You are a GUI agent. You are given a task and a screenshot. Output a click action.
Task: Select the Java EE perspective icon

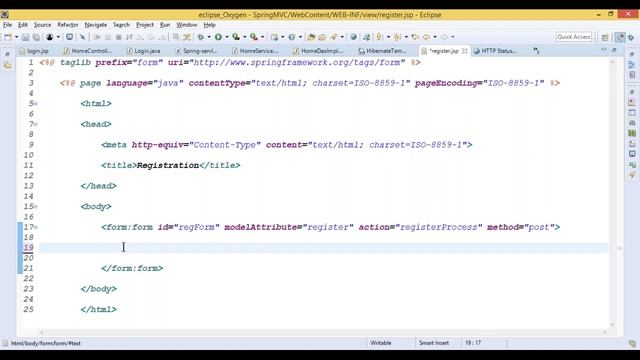pyautogui.click(x=620, y=37)
